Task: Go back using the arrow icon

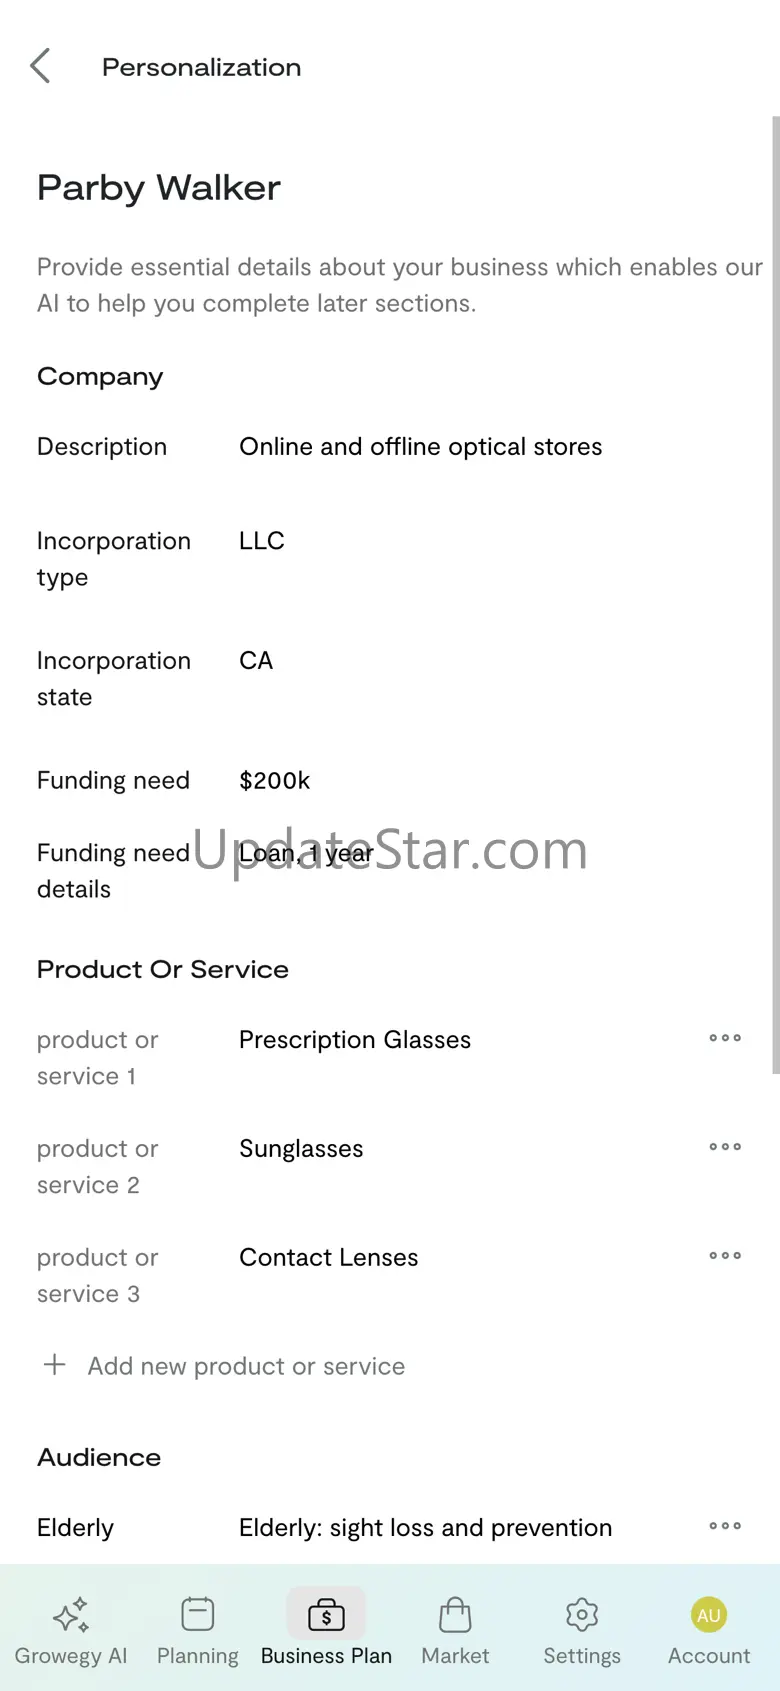Action: point(40,66)
